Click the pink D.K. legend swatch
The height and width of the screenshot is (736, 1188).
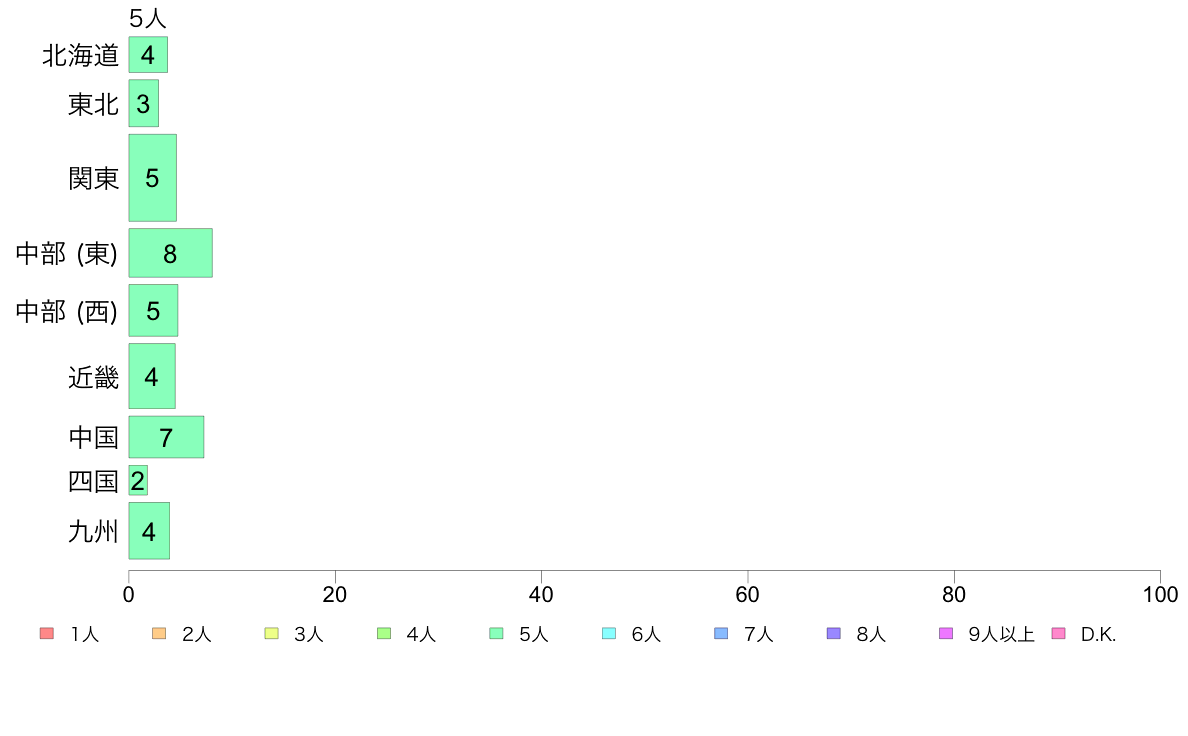pyautogui.click(x=1058, y=634)
